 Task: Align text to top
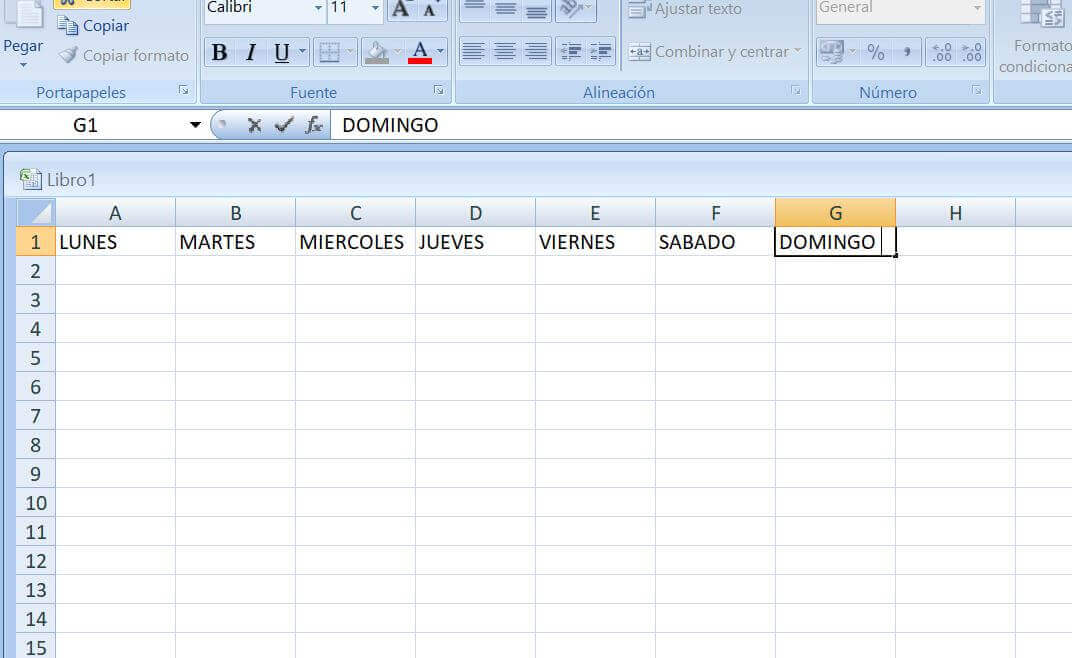(x=474, y=10)
